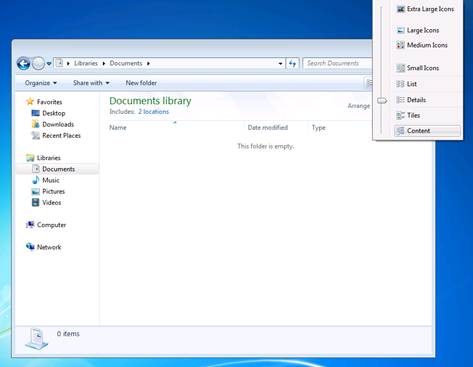
Task: Open the recent pages arrow beside Forward
Action: (x=49, y=64)
